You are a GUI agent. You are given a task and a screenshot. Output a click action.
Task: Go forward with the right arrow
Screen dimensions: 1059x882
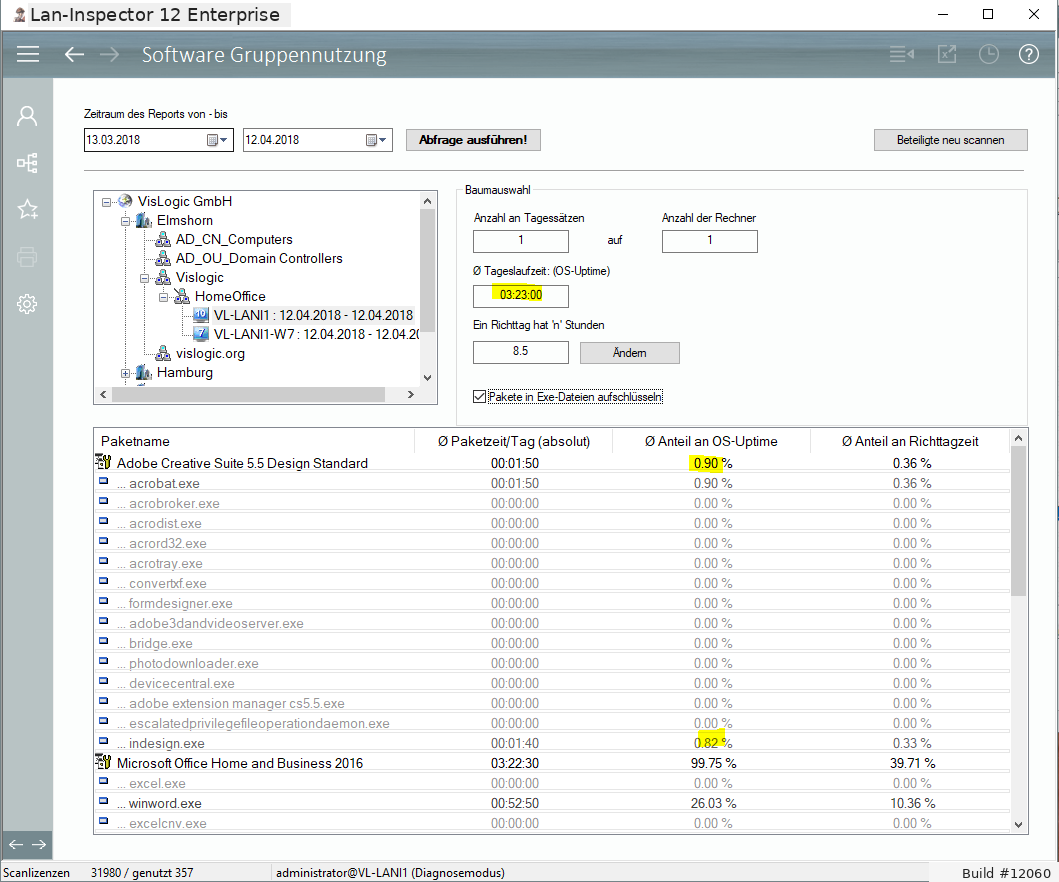click(x=109, y=54)
